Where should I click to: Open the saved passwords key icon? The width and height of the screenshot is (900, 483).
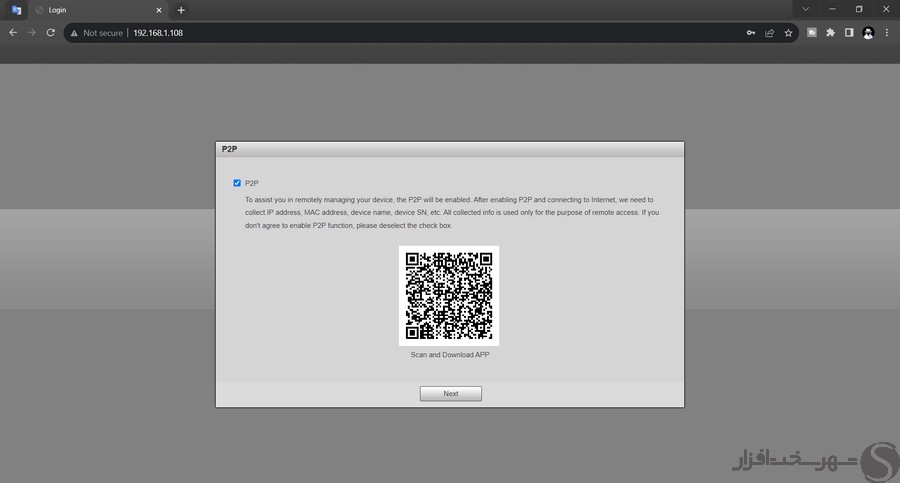coord(751,33)
